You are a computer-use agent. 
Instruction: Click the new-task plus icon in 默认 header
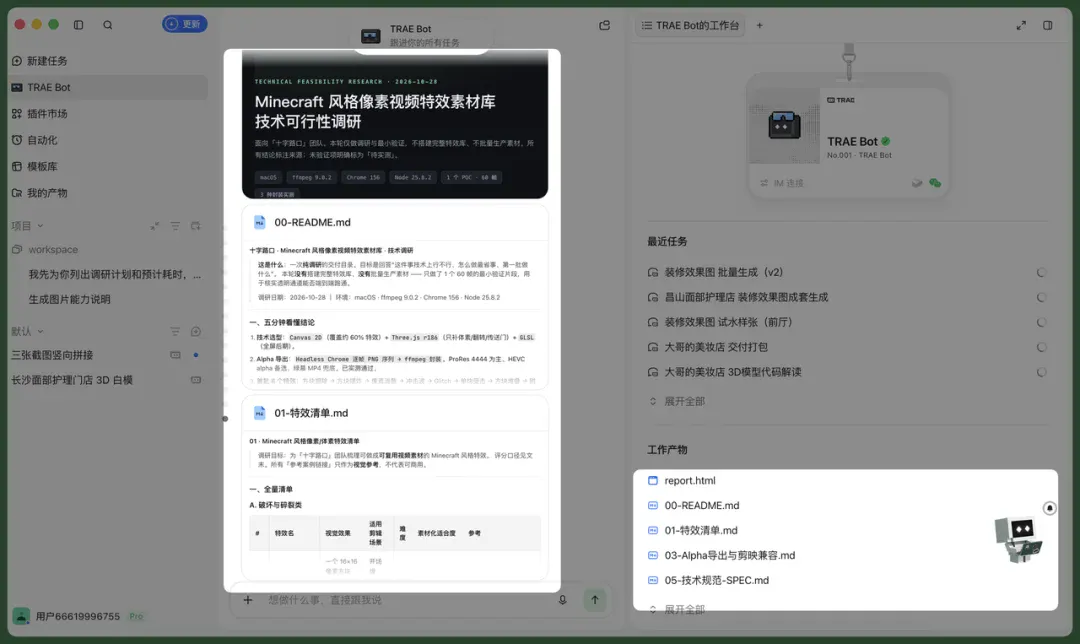tap(196, 331)
